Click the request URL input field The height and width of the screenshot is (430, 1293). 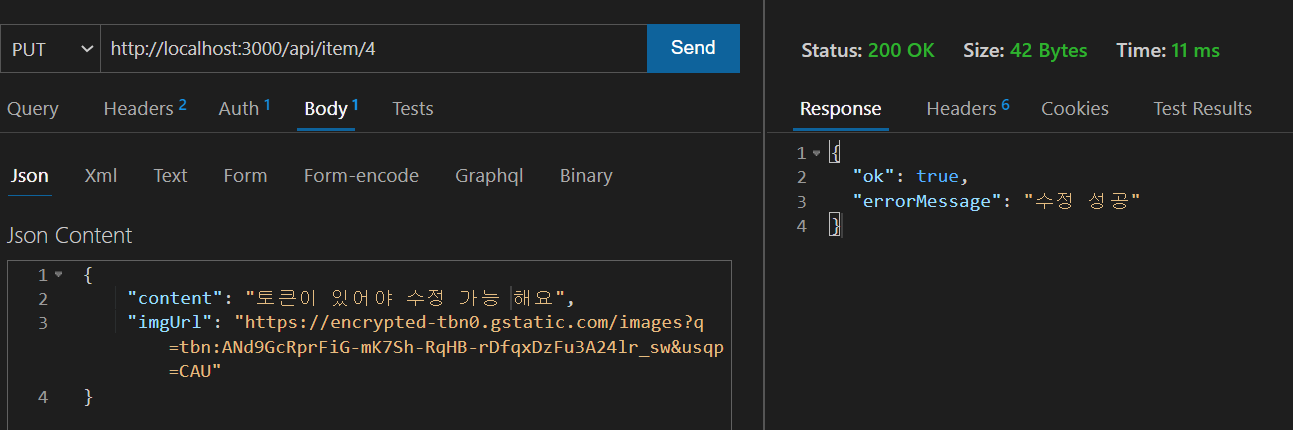(374, 49)
